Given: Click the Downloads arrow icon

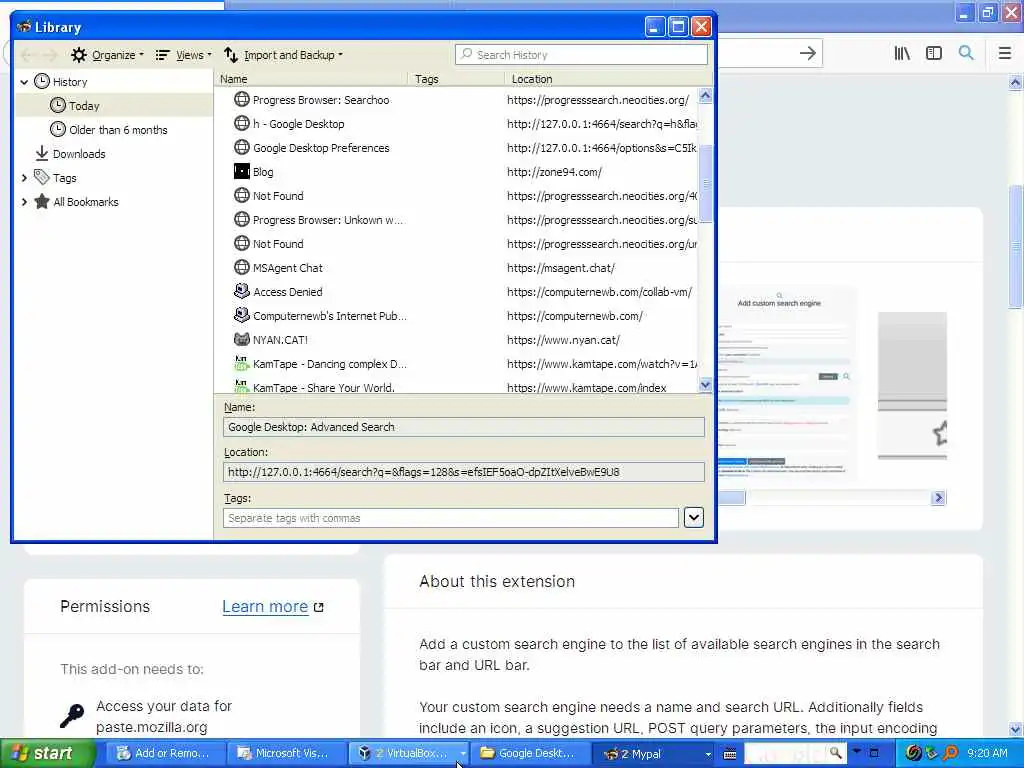Looking at the screenshot, I should click(42, 153).
